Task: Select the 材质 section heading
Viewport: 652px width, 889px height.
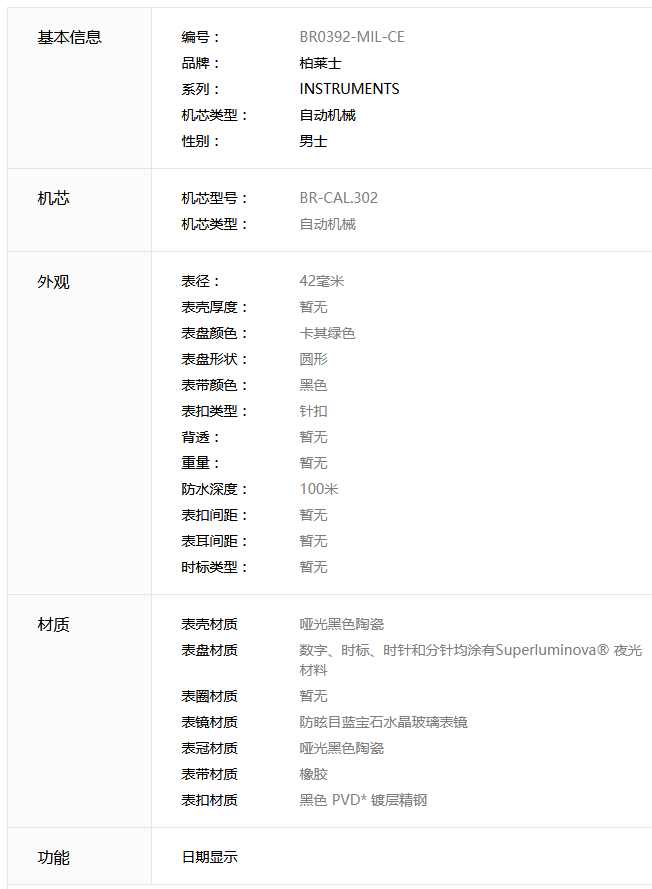Action: [53, 625]
